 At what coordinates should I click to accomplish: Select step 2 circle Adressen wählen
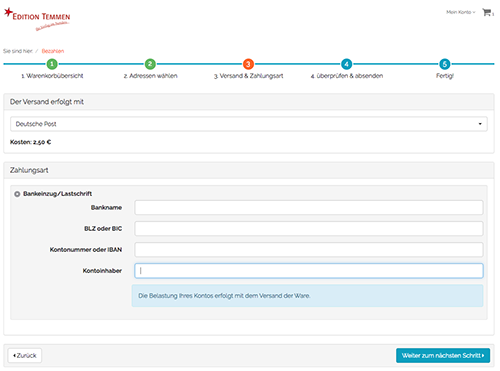[150, 64]
